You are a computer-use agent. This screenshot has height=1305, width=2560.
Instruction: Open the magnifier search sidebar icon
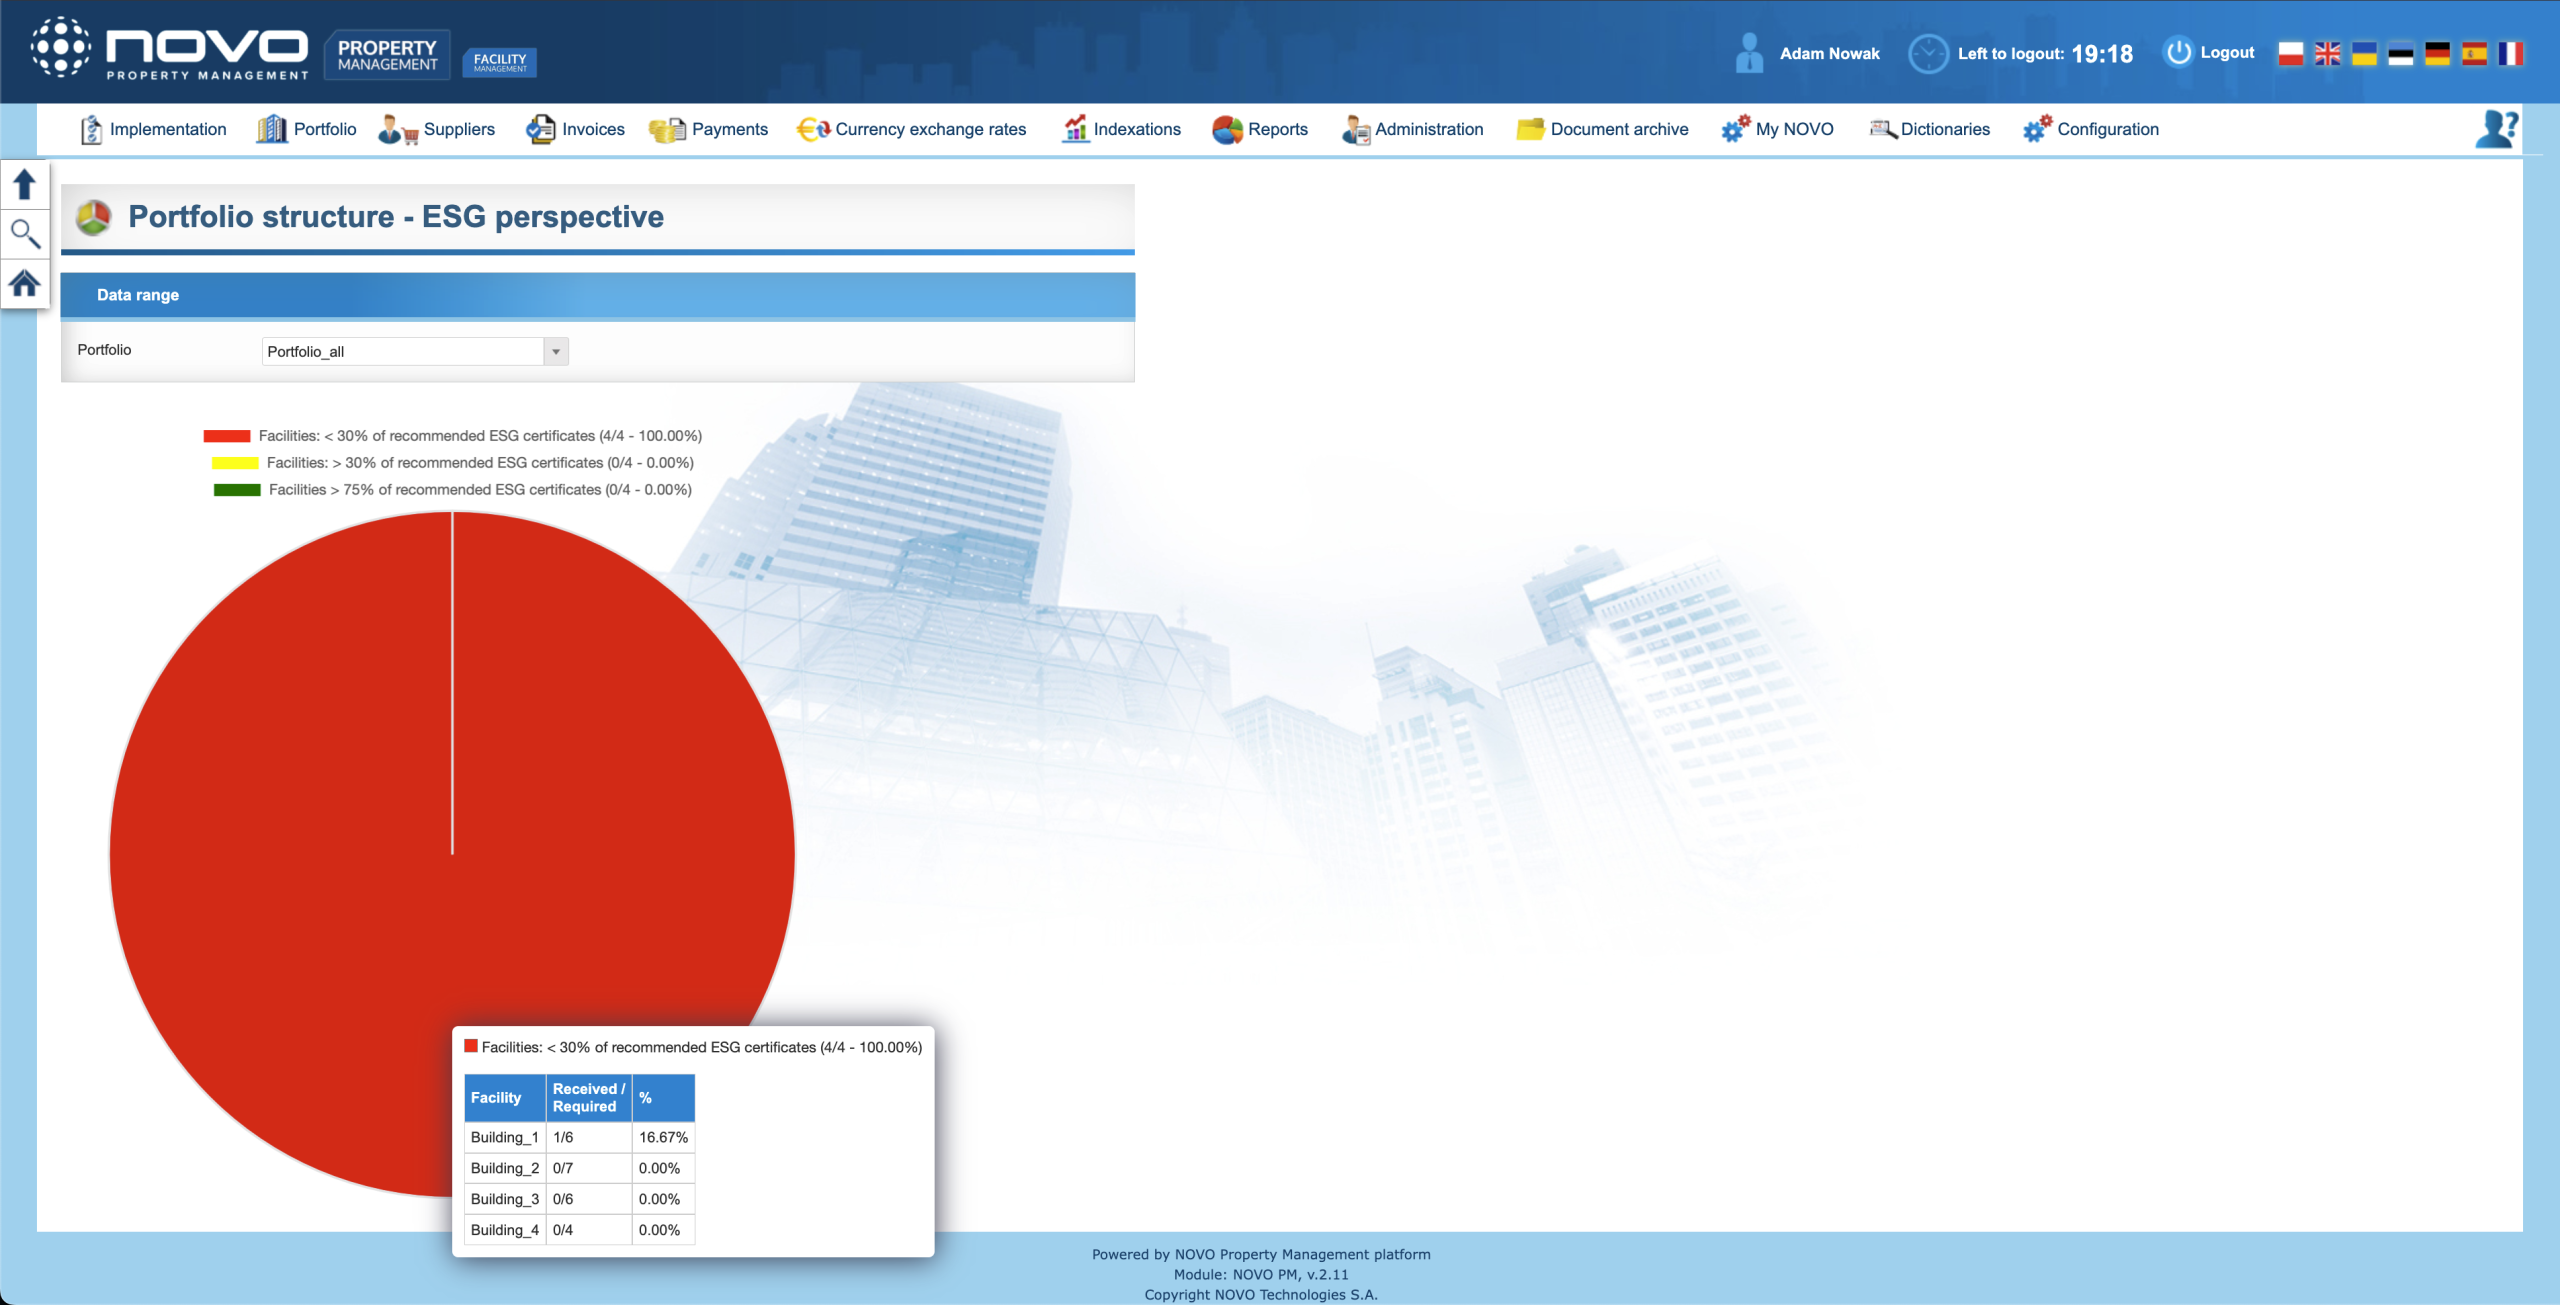pyautogui.click(x=24, y=234)
